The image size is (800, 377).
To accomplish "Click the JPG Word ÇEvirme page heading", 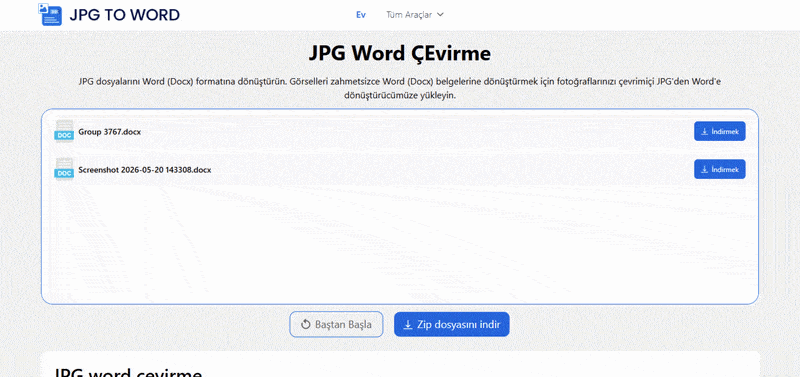I will pyautogui.click(x=399, y=54).
